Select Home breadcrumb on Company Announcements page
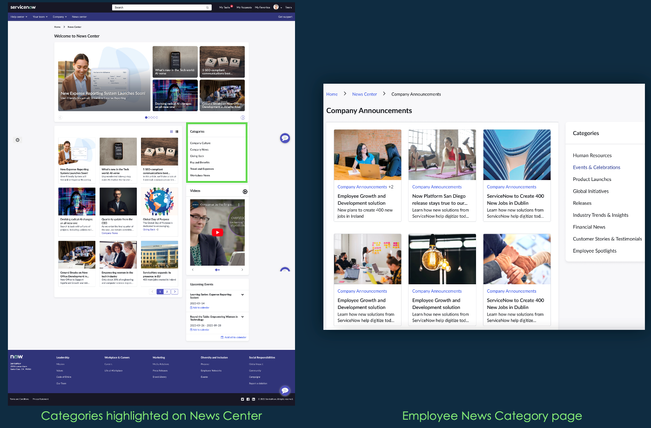The height and width of the screenshot is (428, 651). 332,94
